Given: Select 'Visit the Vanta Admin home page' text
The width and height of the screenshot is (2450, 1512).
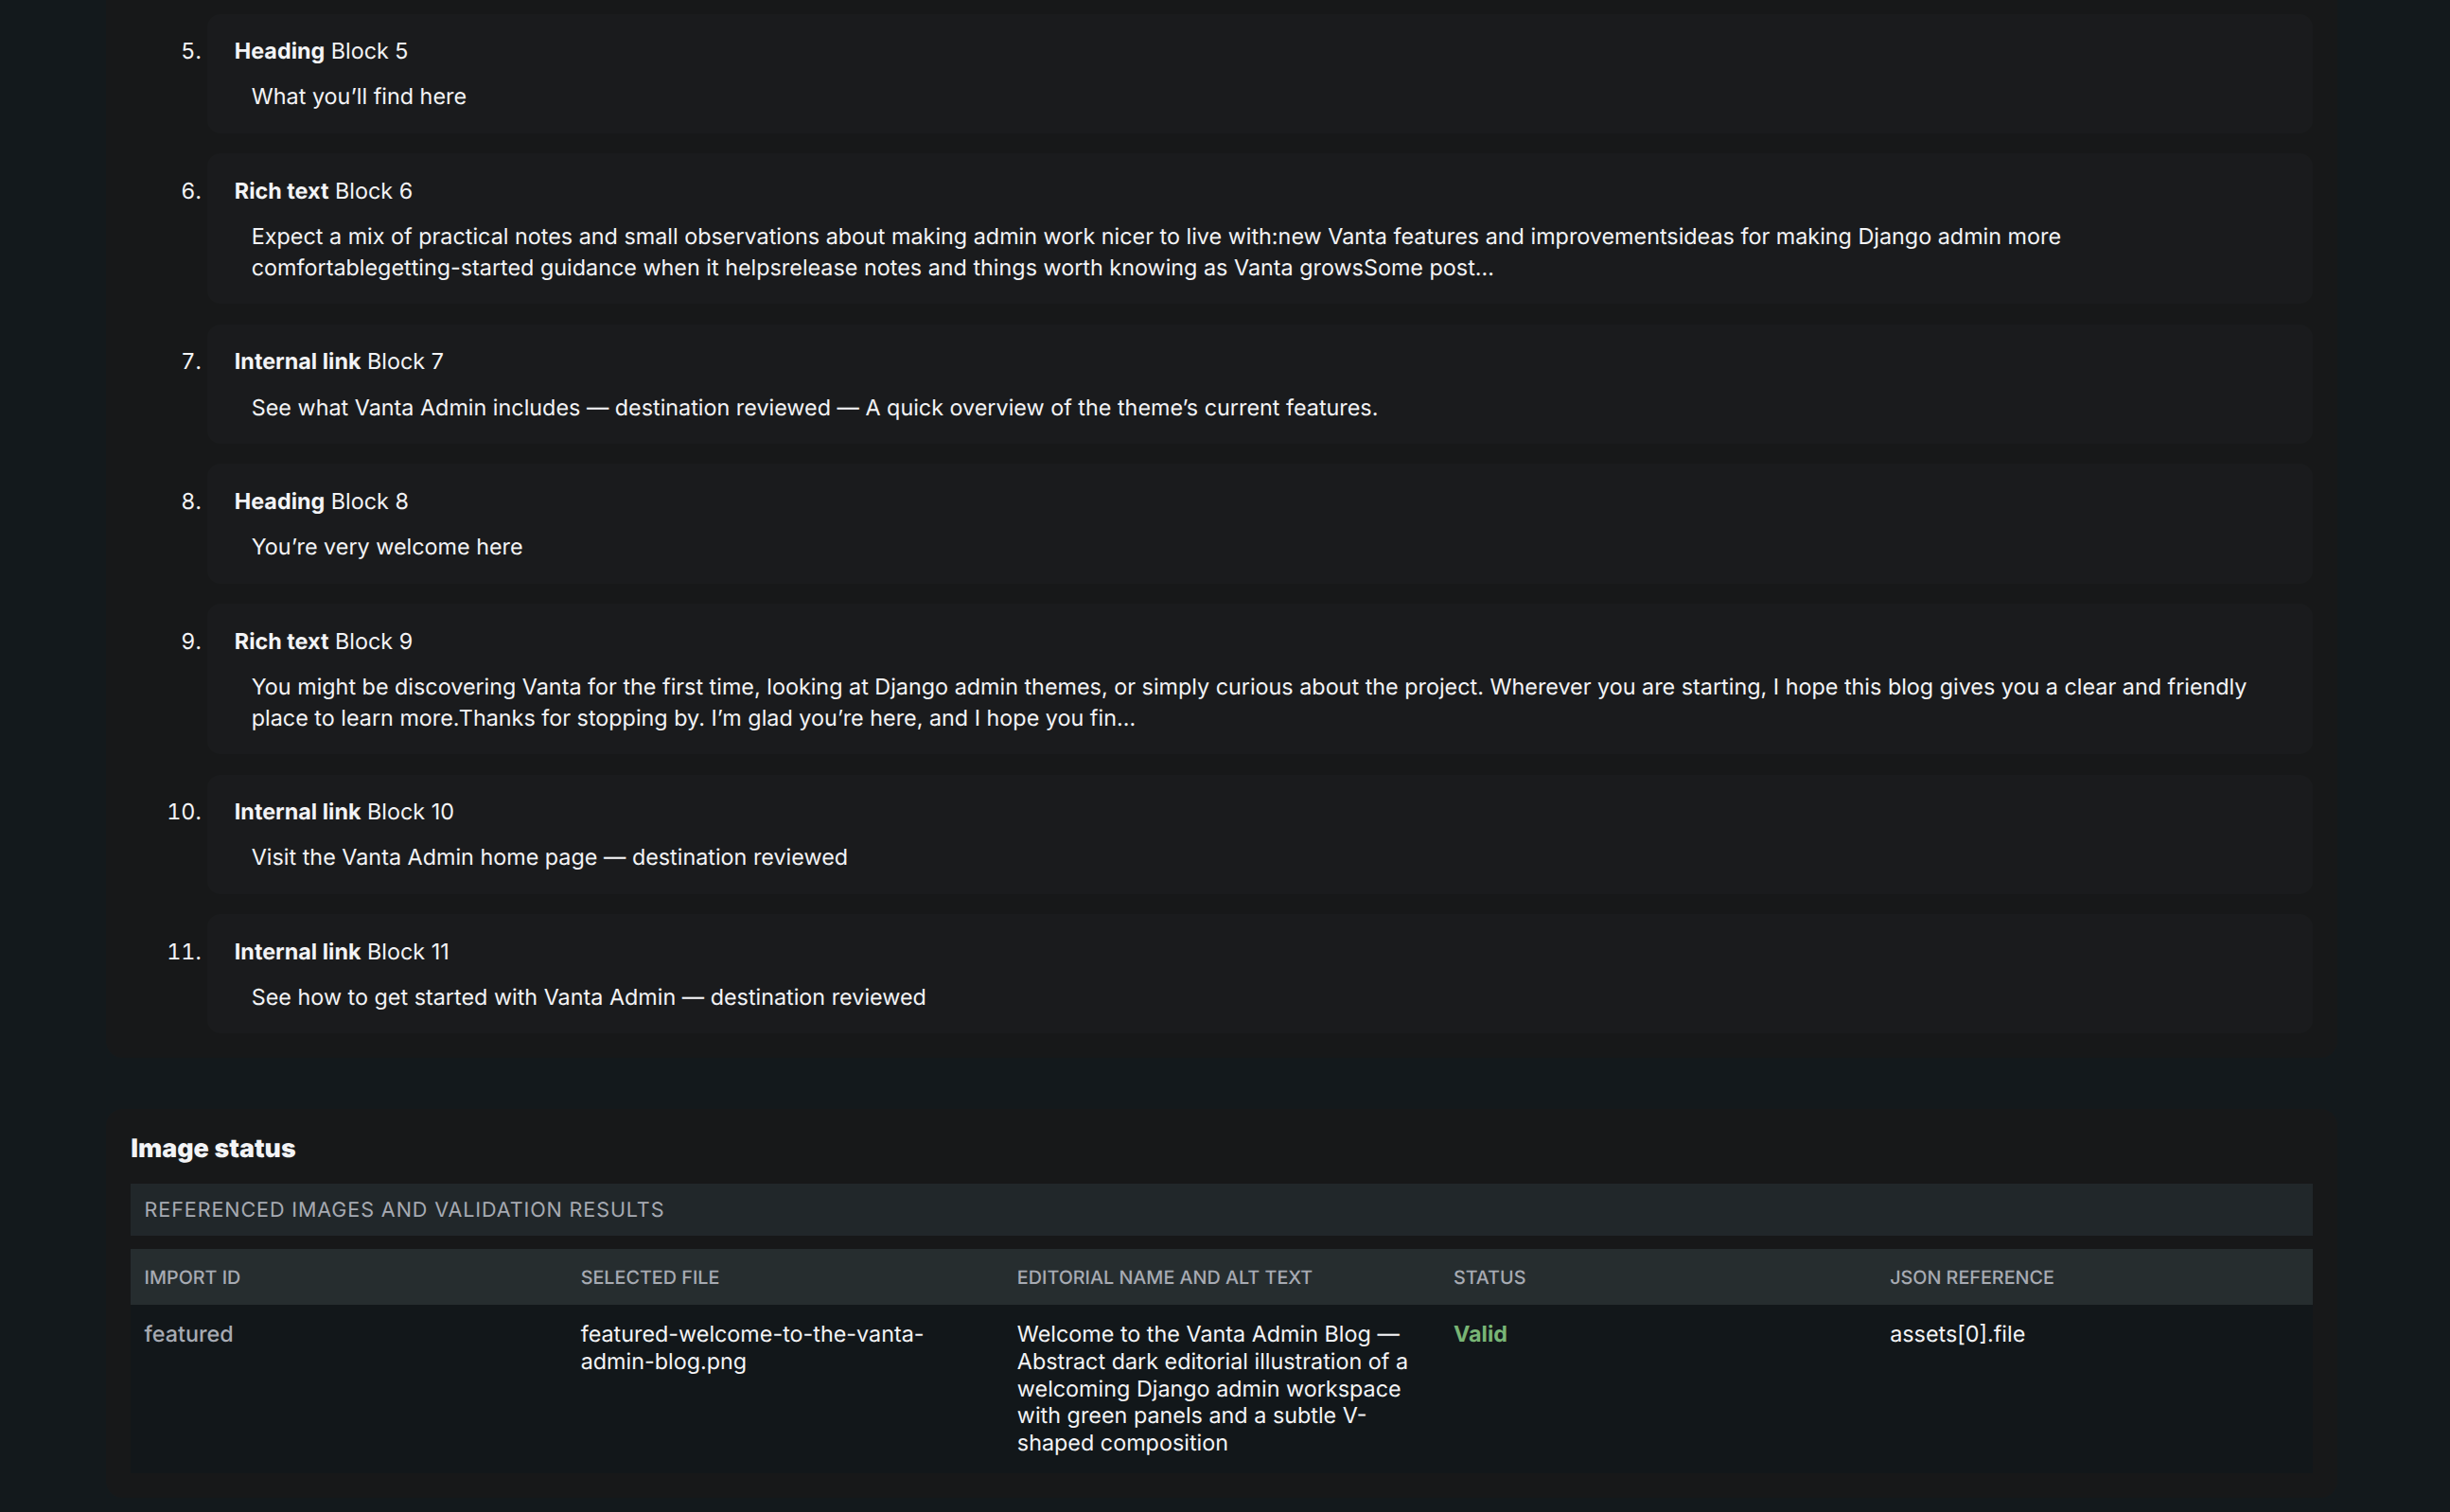Looking at the screenshot, I should click(x=424, y=857).
